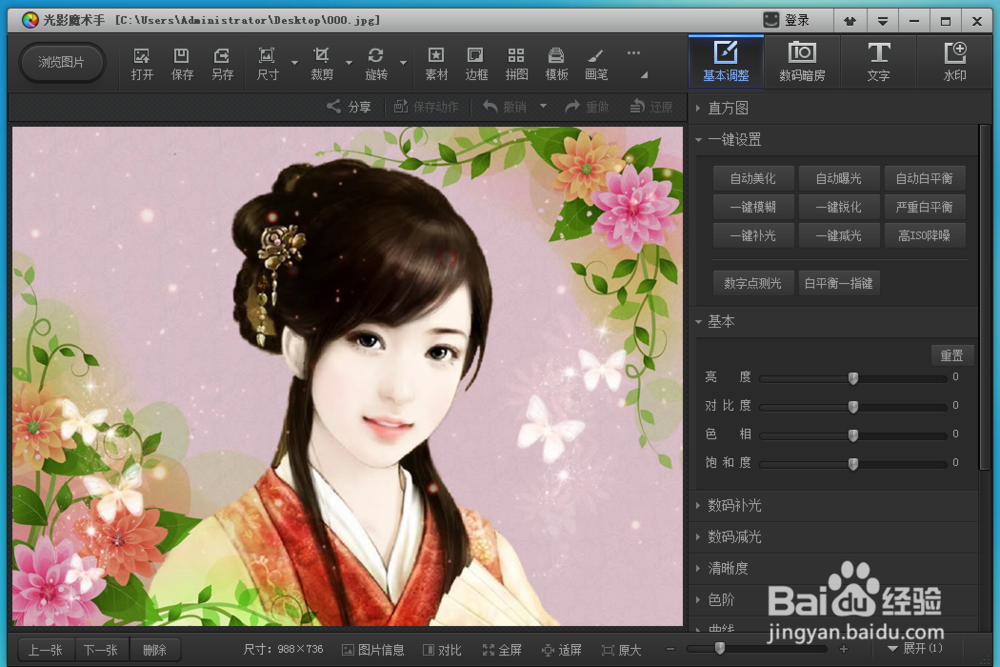Click the 还原 (Restore) icon
Screen dimensions: 1000x667
pyautogui.click(x=651, y=106)
